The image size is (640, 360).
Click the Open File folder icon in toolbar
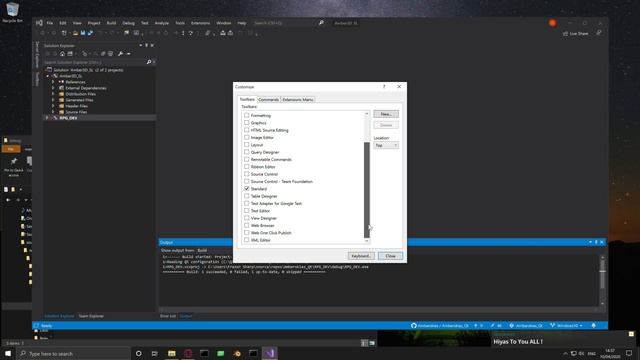pyautogui.click(x=76, y=33)
